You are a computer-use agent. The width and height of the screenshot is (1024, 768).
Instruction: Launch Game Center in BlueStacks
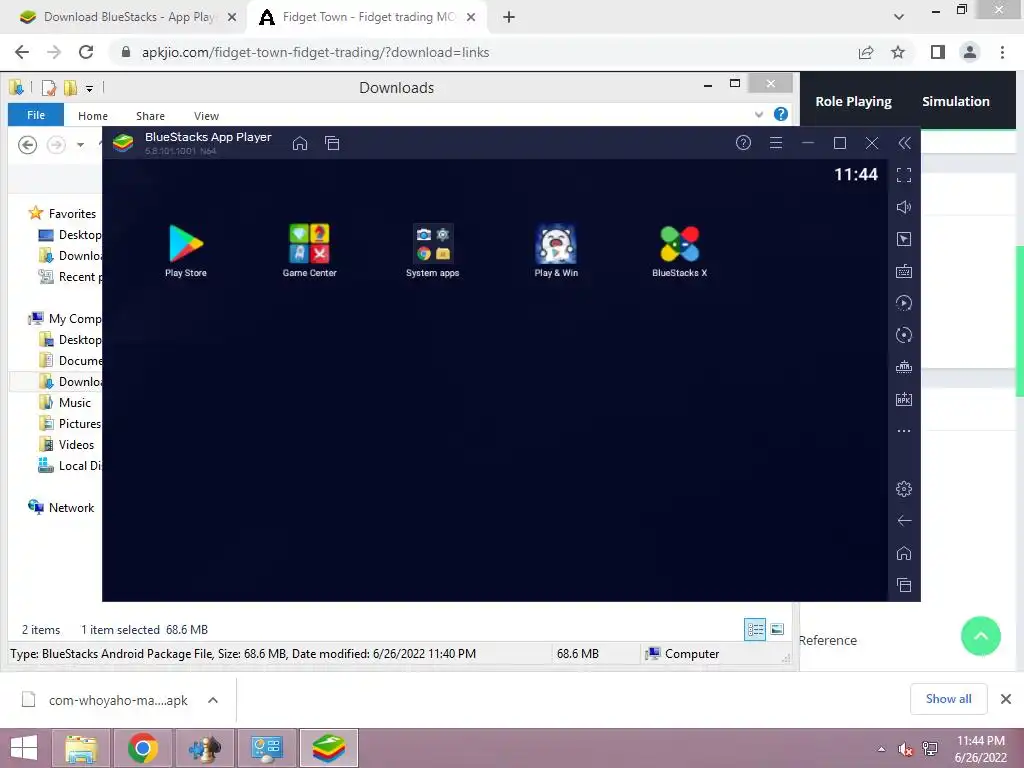pos(310,250)
